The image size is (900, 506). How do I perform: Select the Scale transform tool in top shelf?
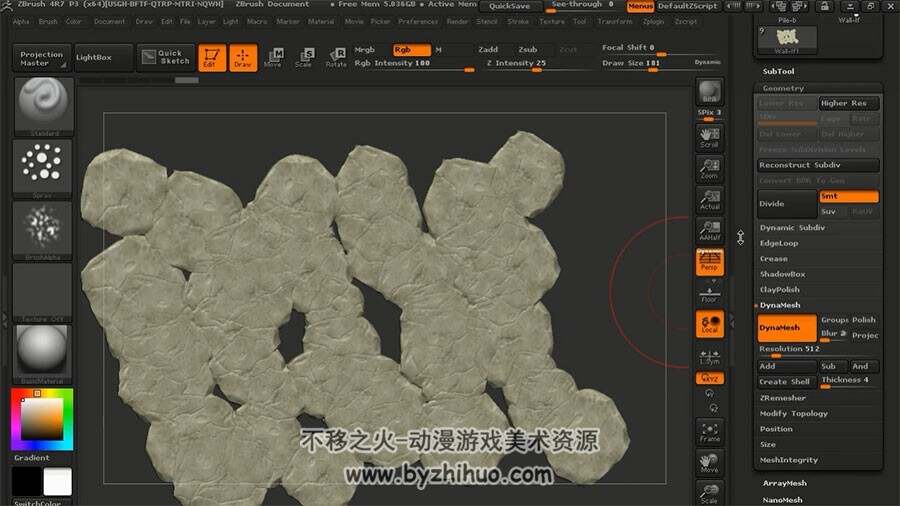point(304,57)
